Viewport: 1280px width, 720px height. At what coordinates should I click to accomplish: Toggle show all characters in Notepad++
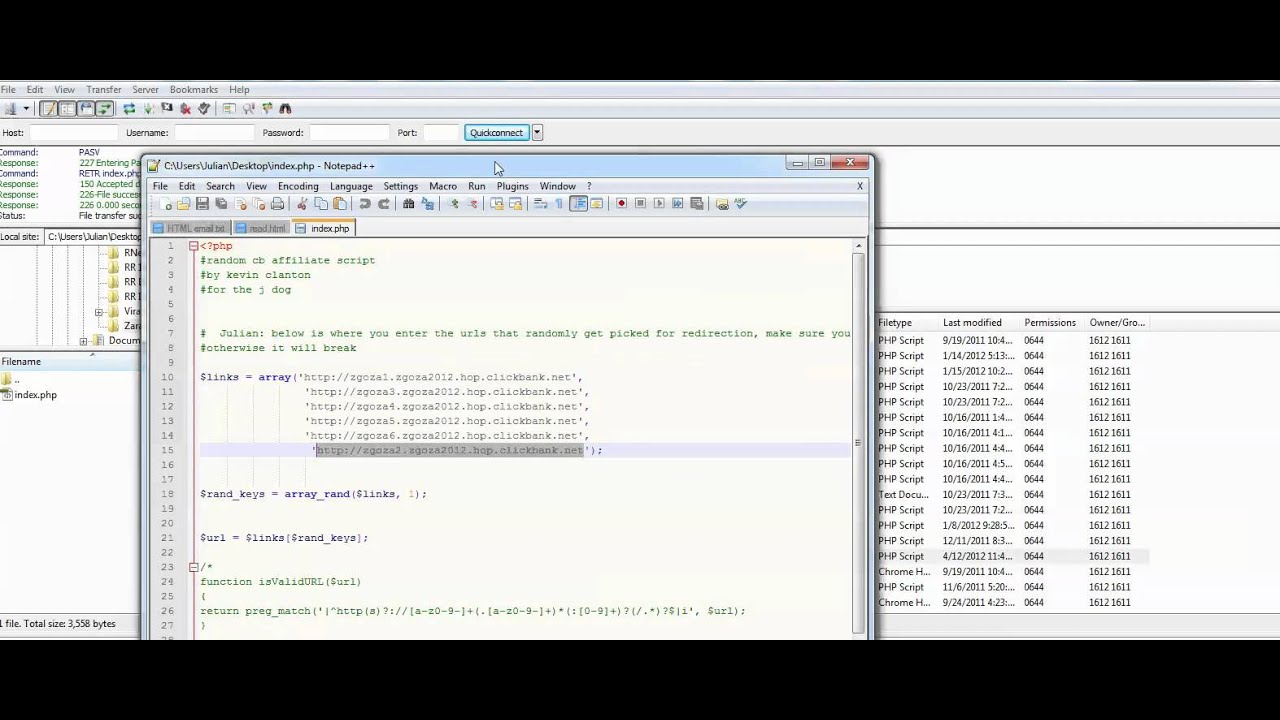[559, 204]
